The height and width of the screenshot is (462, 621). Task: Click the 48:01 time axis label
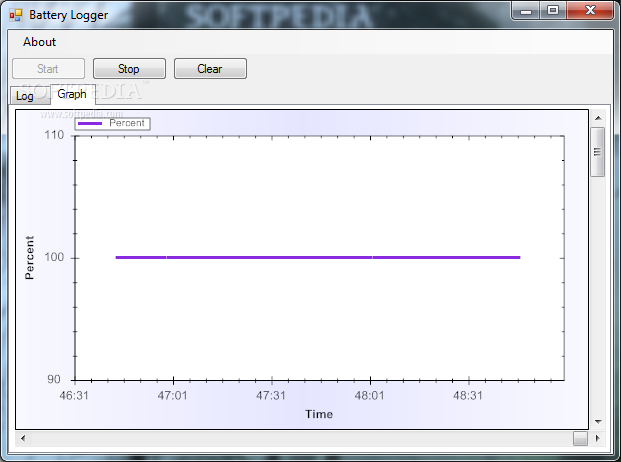370,395
